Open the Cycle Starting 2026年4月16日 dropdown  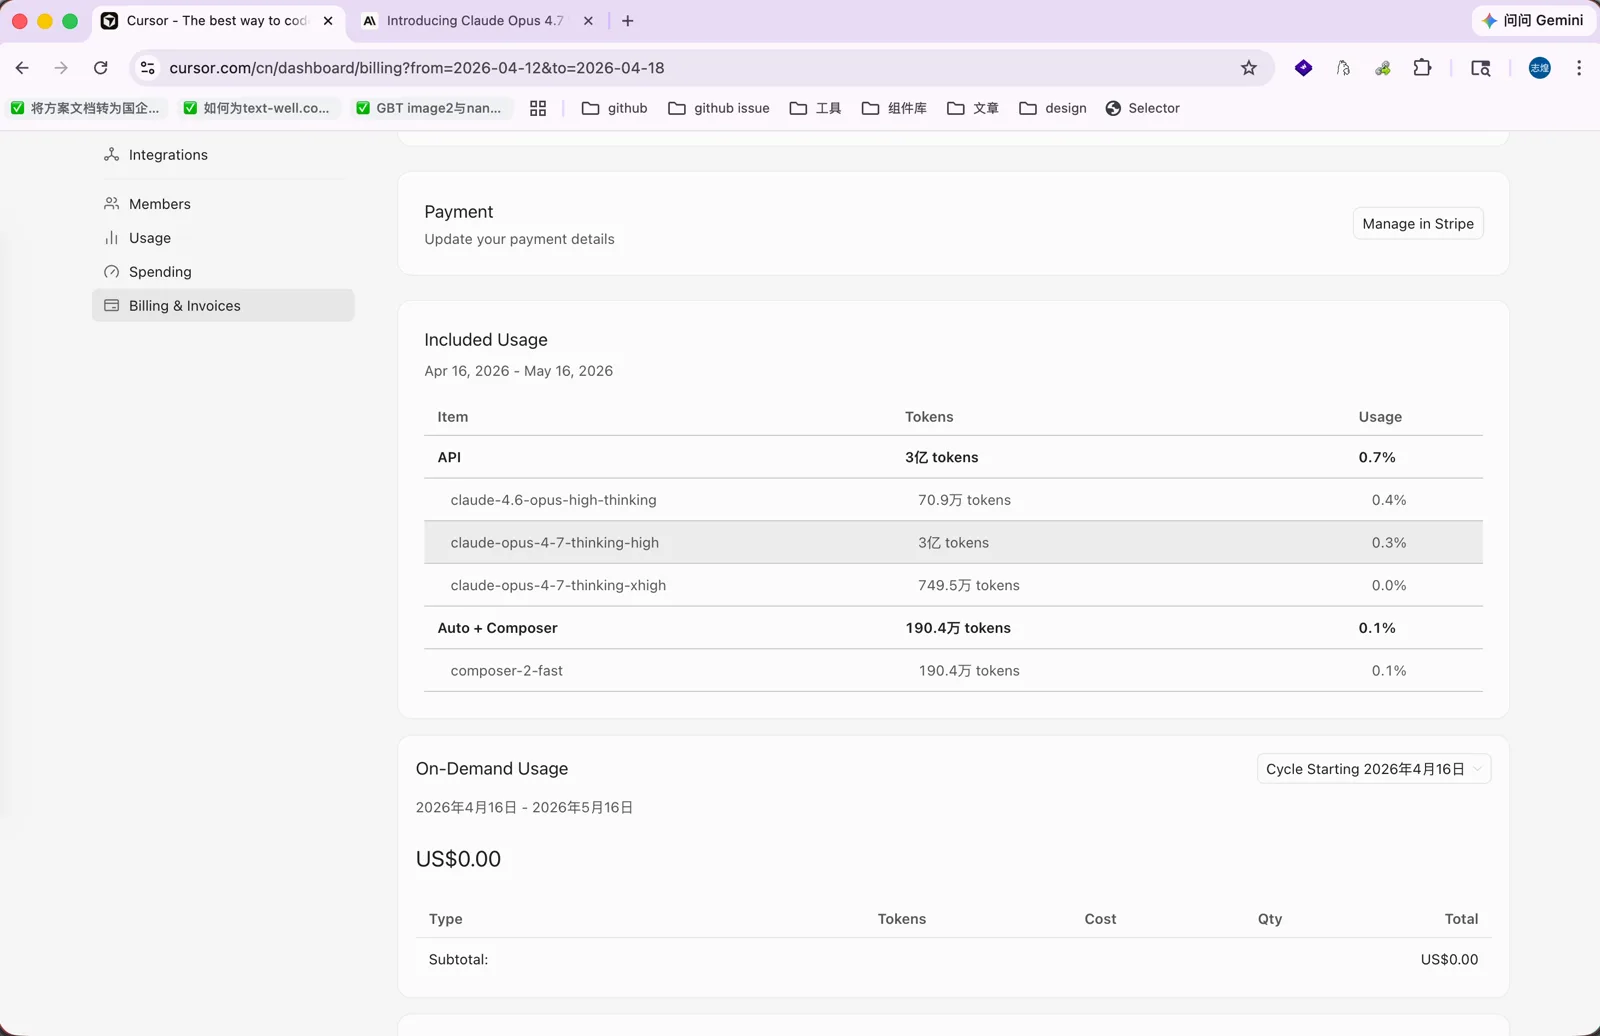[1374, 769]
